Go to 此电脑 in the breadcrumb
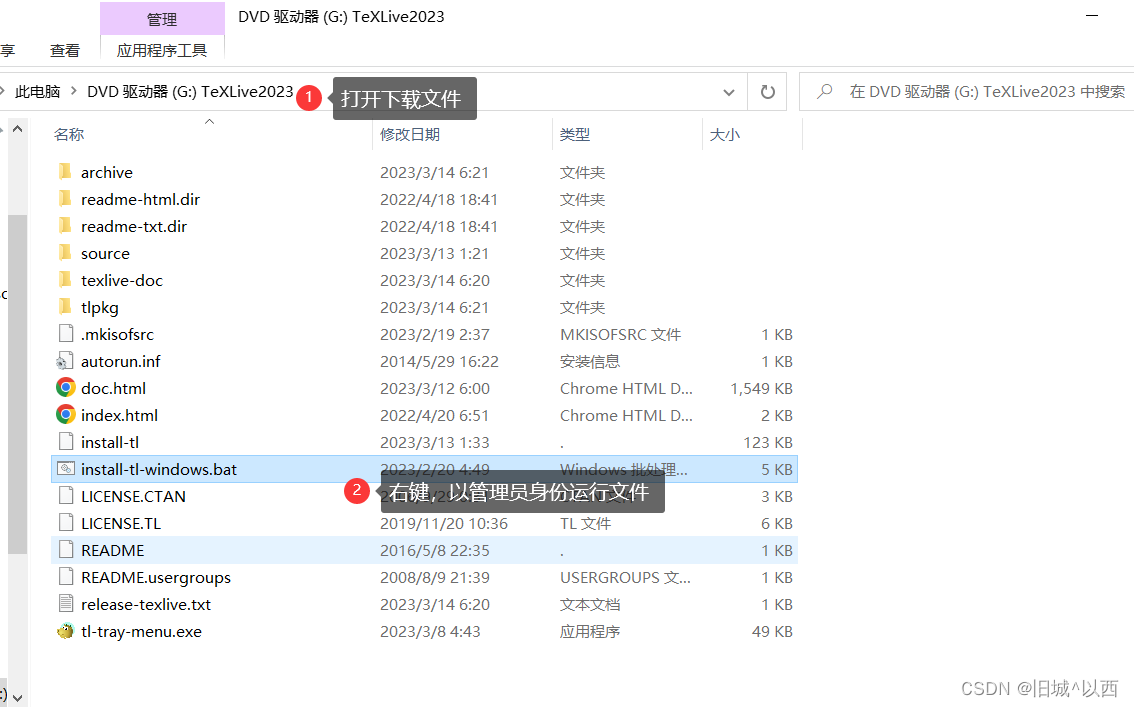Screen dimensions: 1134x707 [x=38, y=92]
